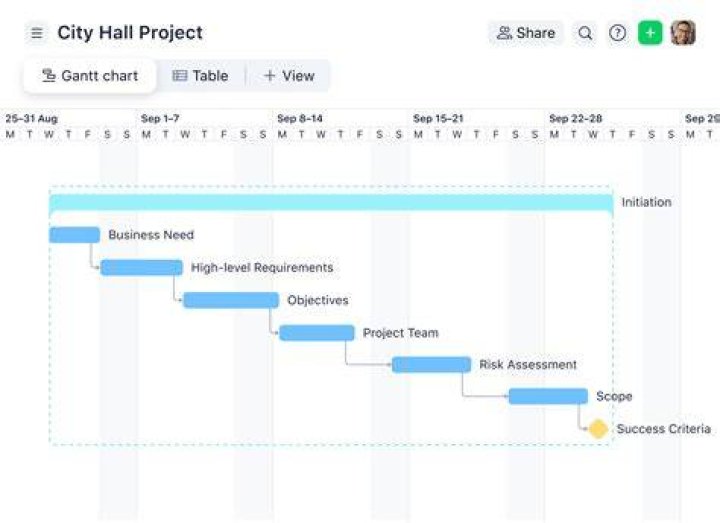Click the Sep 8–14 week header
720x523 pixels.
click(300, 118)
